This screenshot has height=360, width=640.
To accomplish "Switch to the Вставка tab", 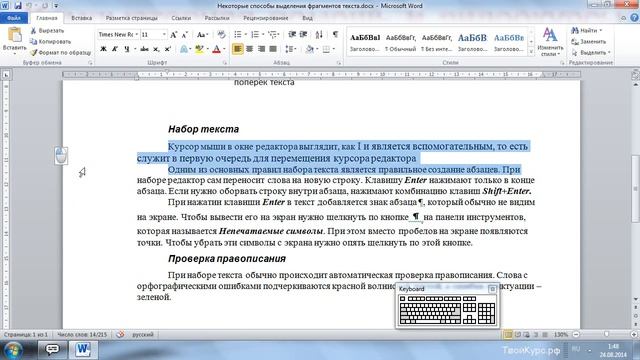I will pyautogui.click(x=82, y=18).
